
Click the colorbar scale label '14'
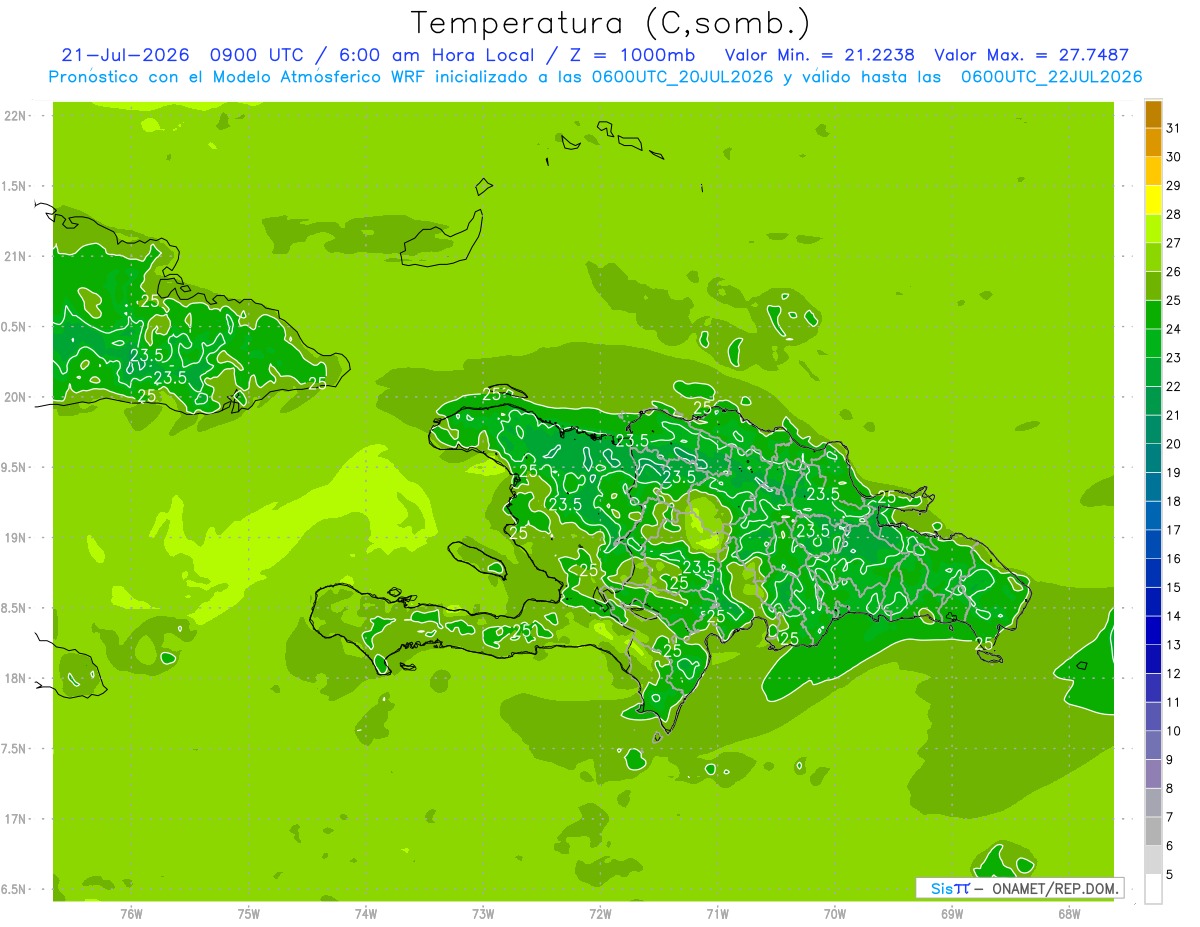[1174, 616]
